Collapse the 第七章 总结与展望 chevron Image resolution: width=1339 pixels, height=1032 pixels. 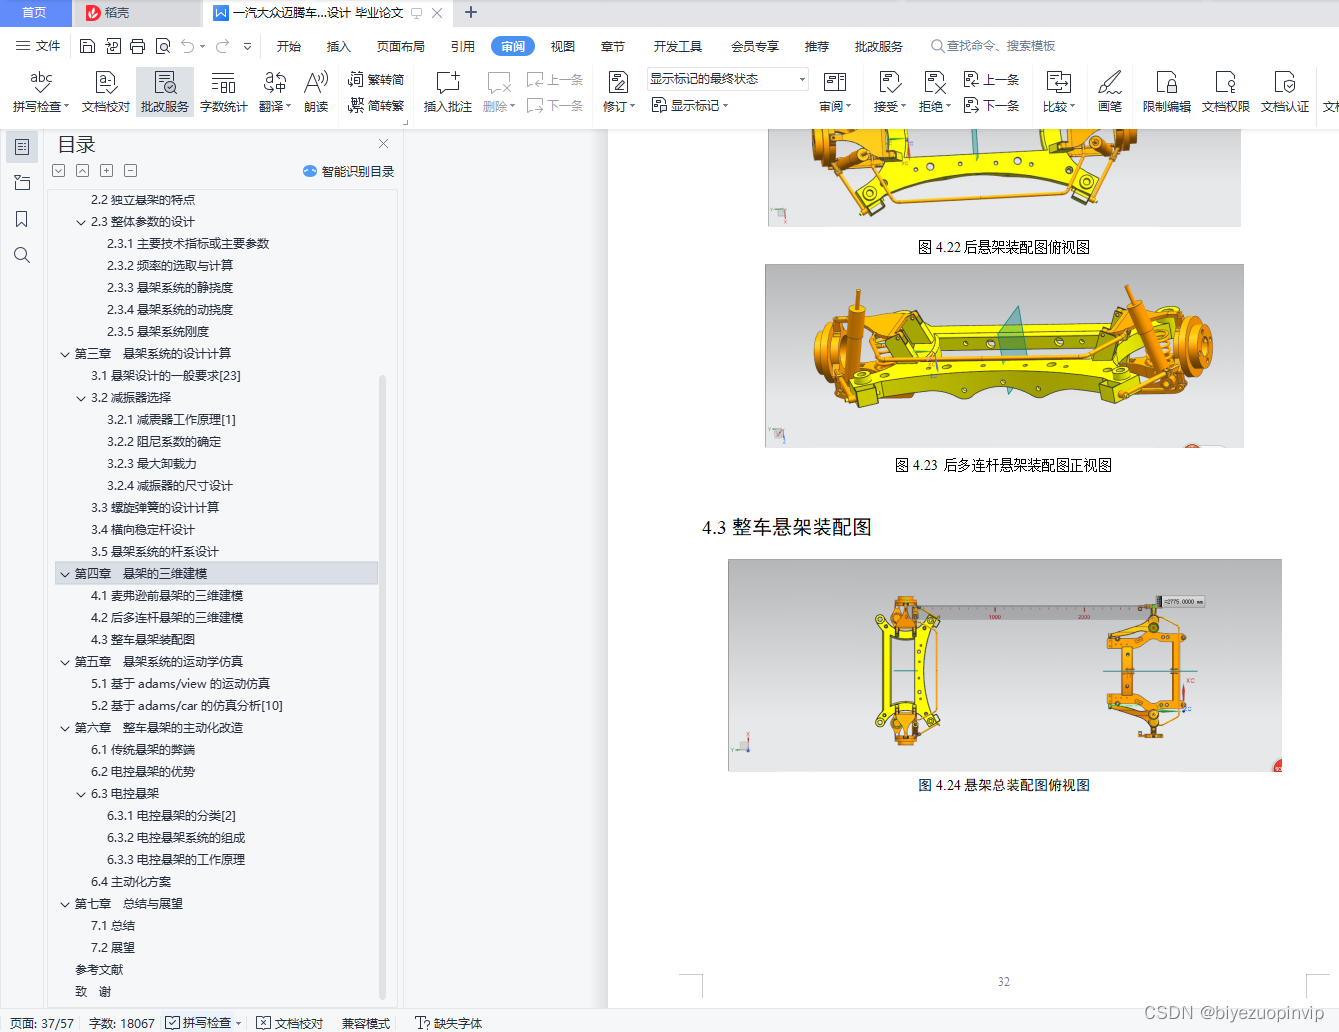[65, 904]
